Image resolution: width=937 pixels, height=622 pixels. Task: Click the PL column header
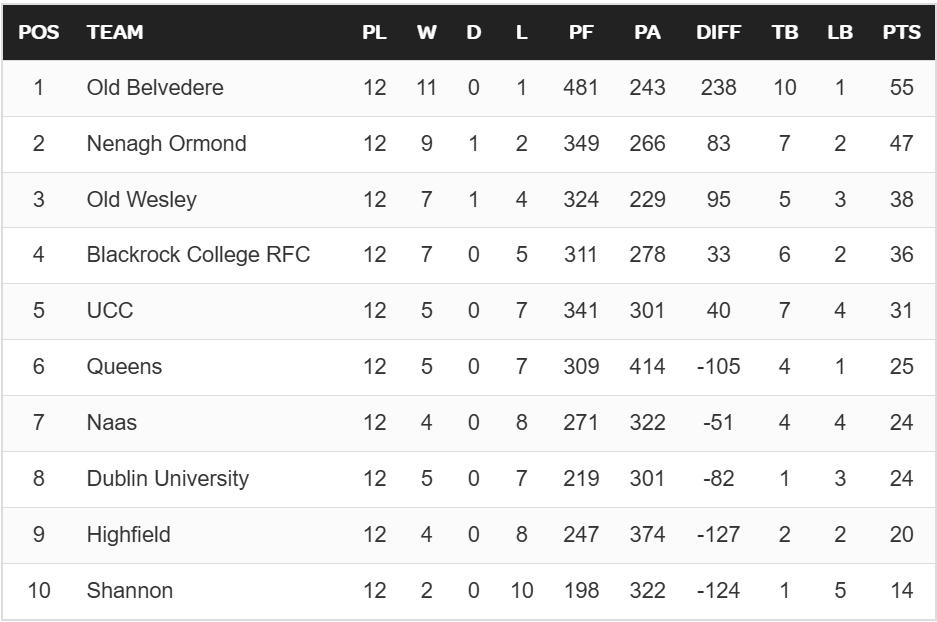(374, 33)
